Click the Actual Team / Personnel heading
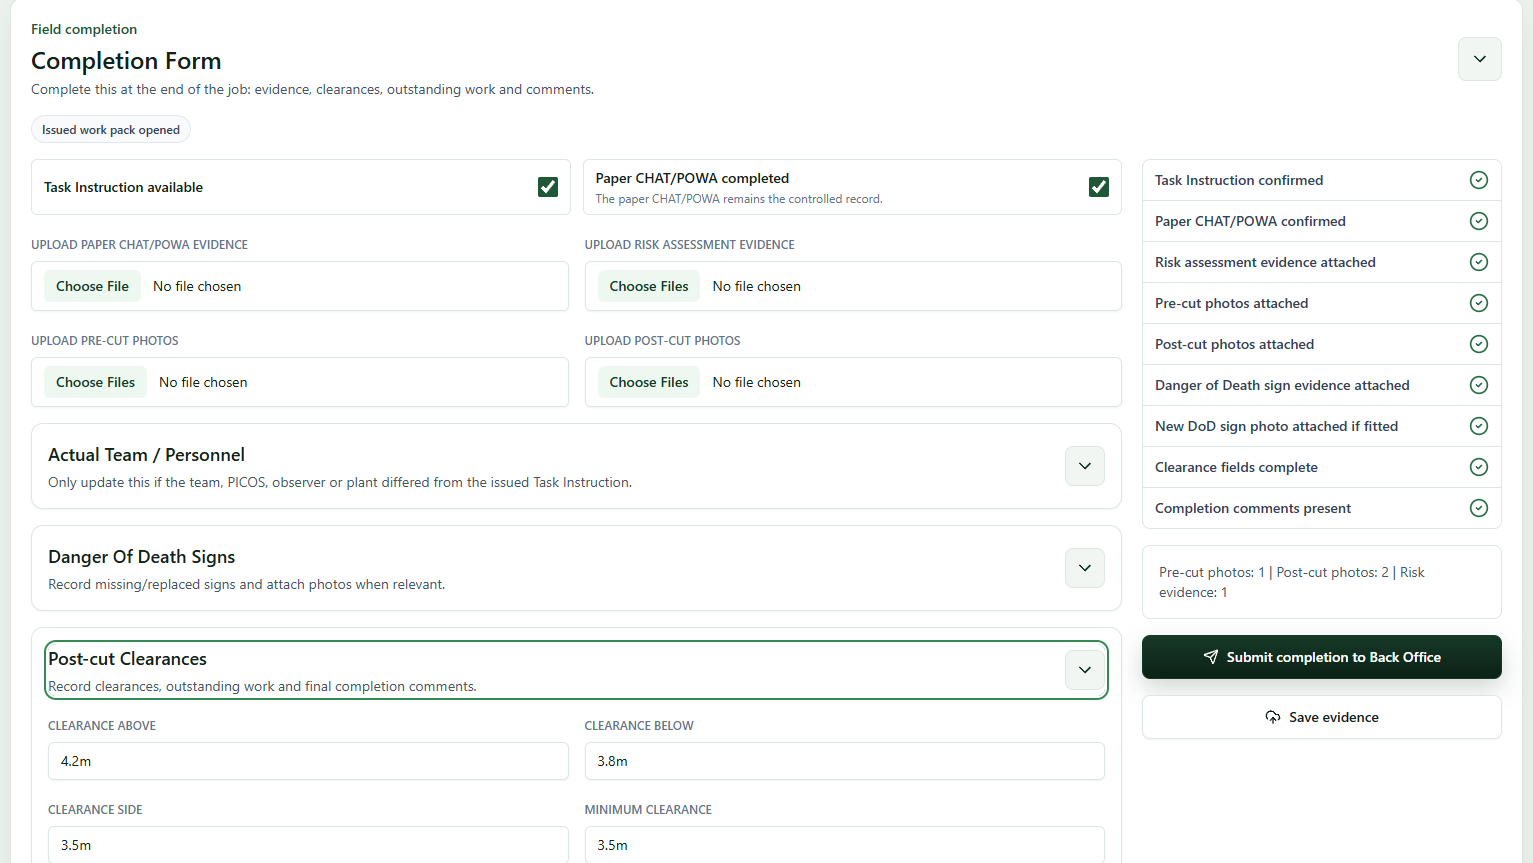 coord(146,455)
